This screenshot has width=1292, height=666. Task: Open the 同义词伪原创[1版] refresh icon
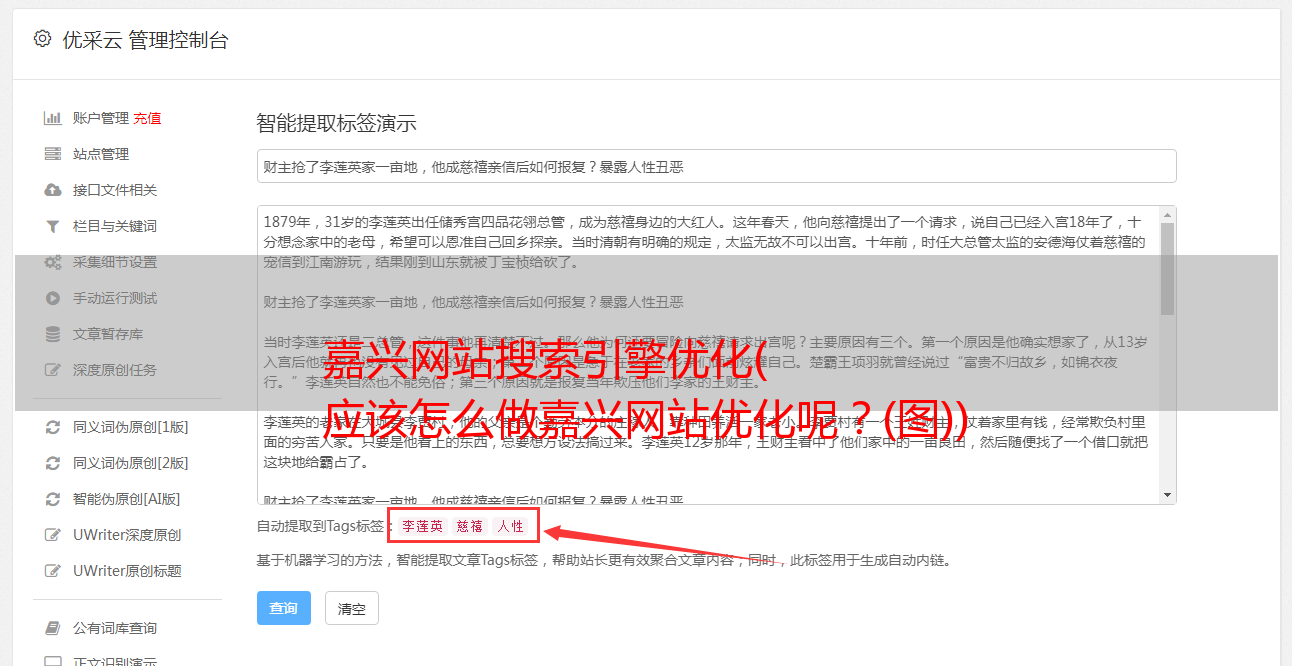point(53,427)
